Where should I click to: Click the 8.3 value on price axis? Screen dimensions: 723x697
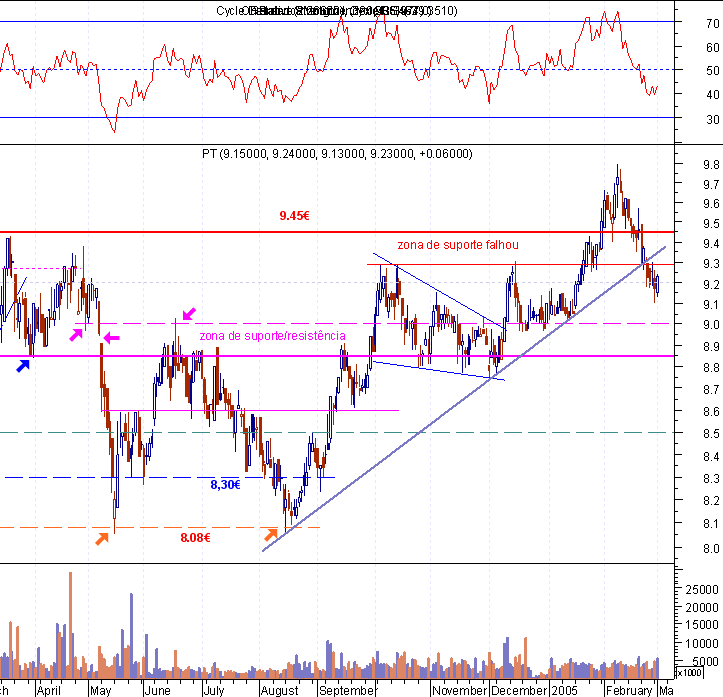coord(711,478)
